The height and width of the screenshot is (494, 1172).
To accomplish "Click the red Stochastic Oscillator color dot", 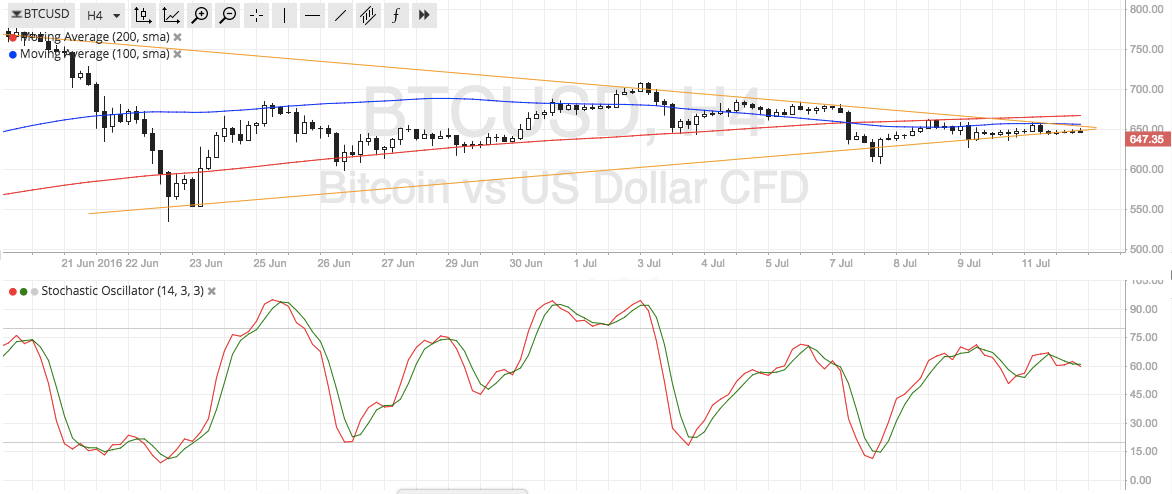I will [x=12, y=291].
